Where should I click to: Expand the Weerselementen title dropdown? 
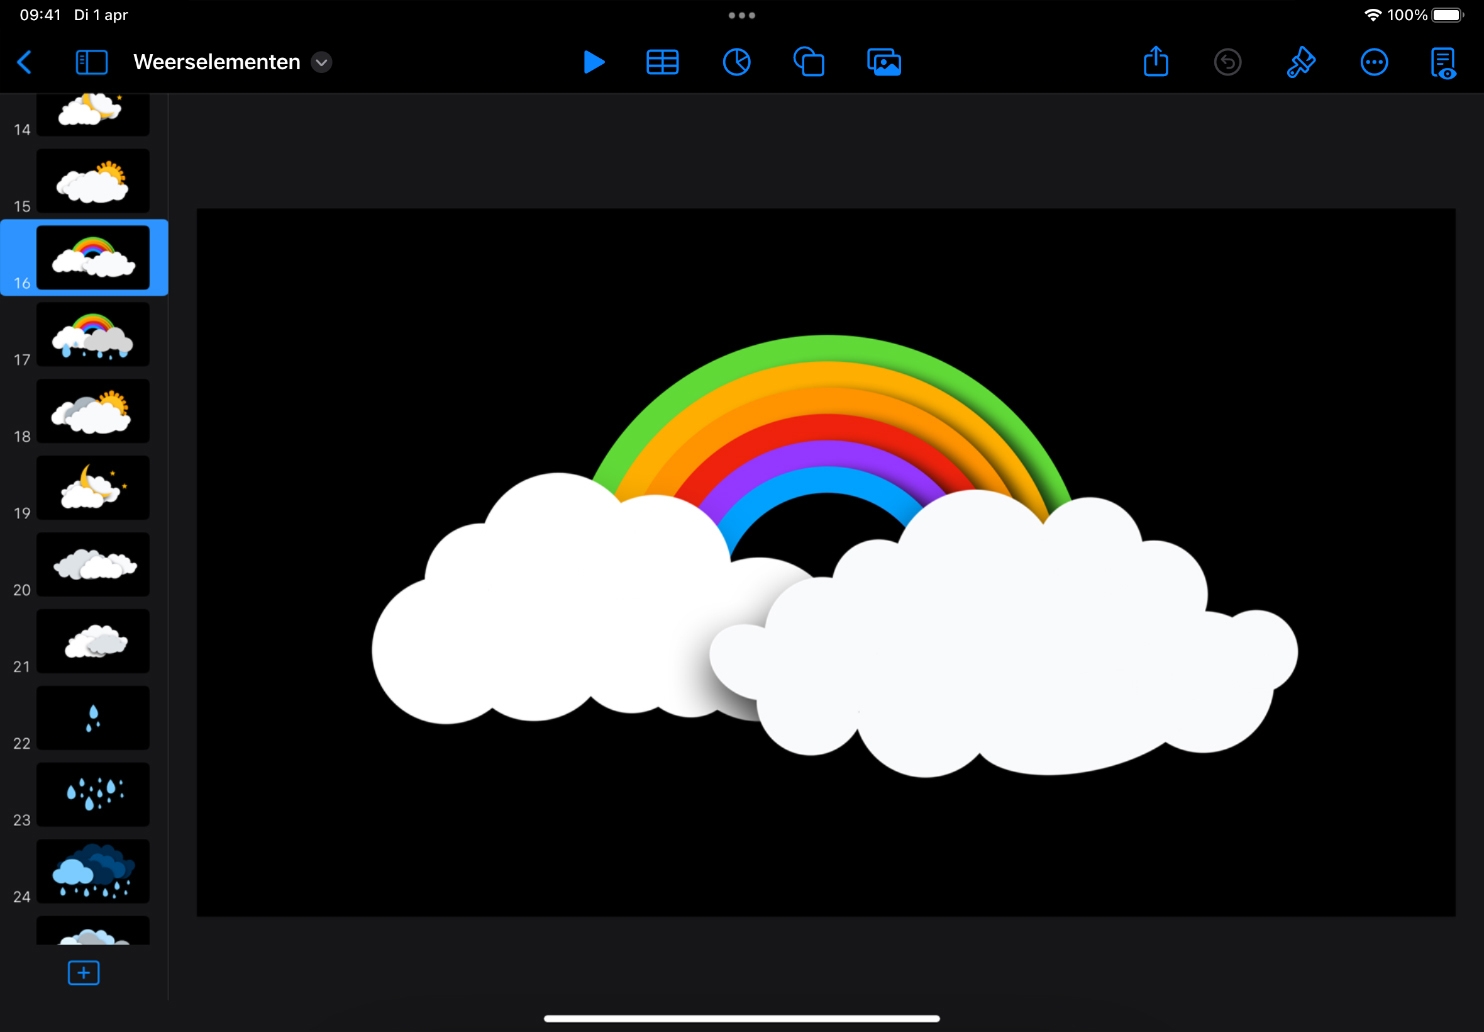321,62
